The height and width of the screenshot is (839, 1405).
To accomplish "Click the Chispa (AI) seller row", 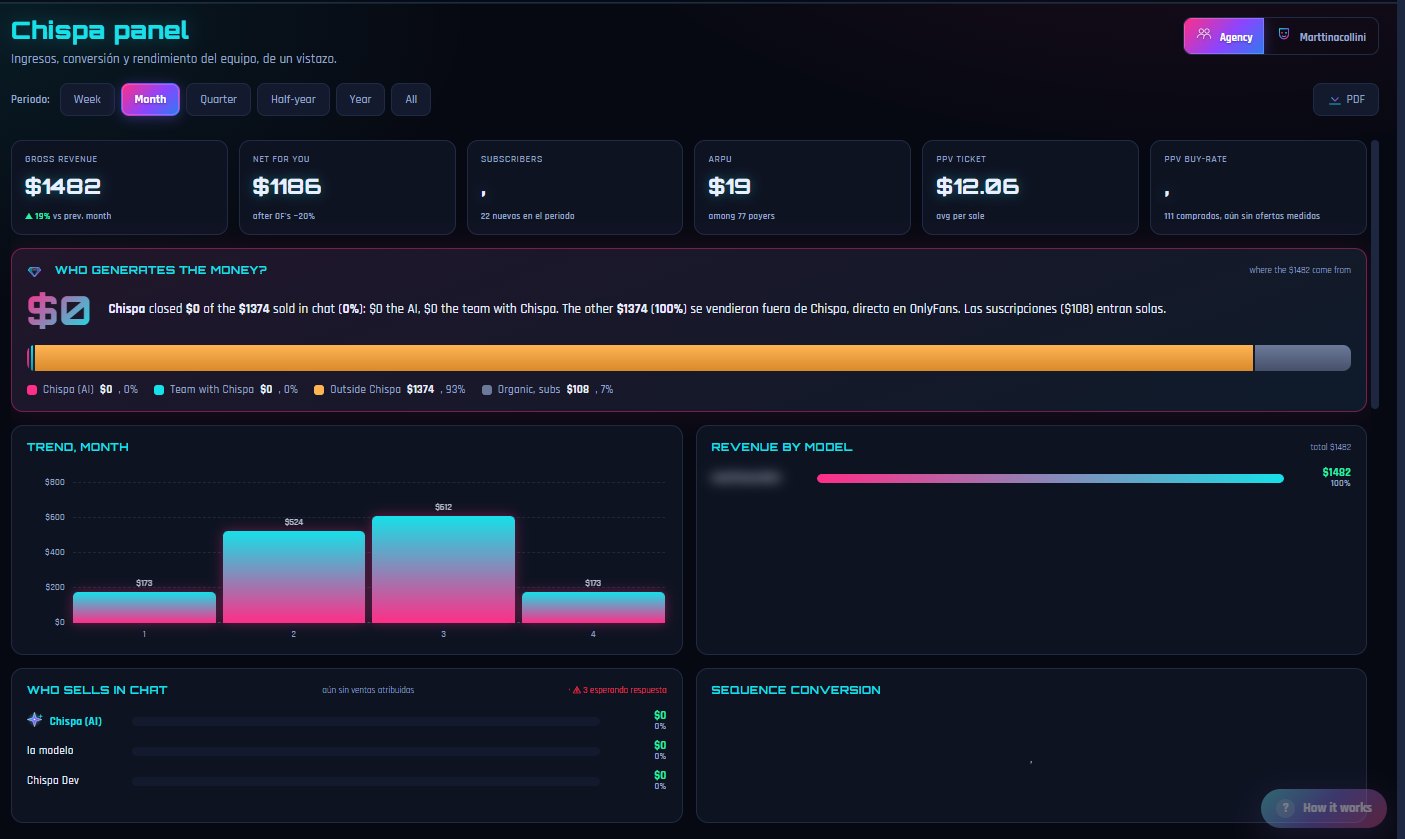I will [x=346, y=720].
